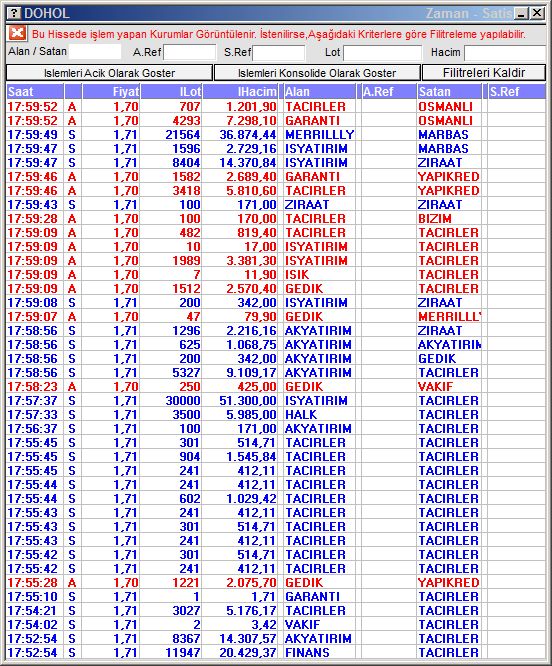Click the Fiyat column header
The image size is (552, 666).
(111, 92)
